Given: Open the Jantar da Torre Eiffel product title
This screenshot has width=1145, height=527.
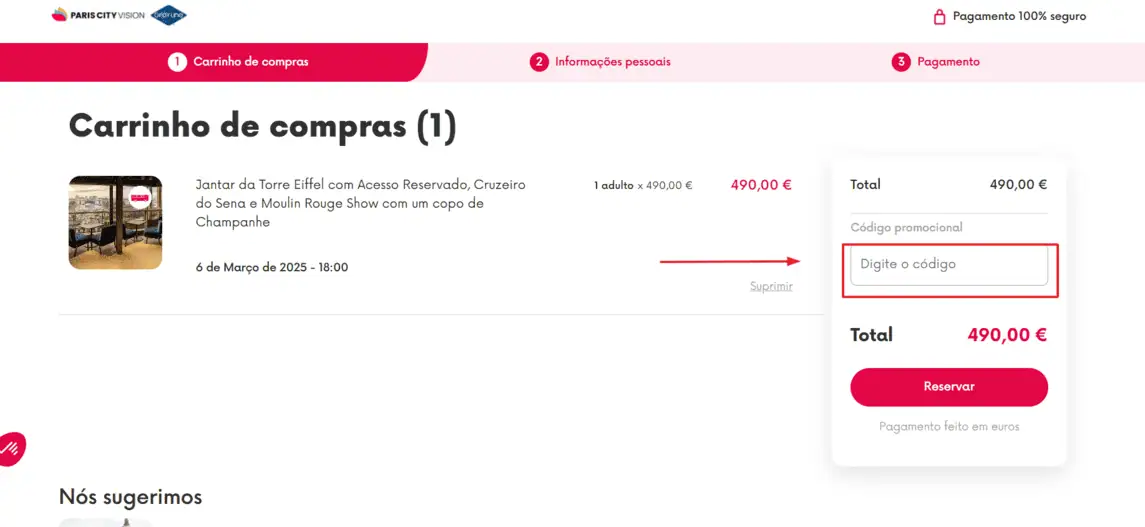Looking at the screenshot, I should click(x=361, y=204).
